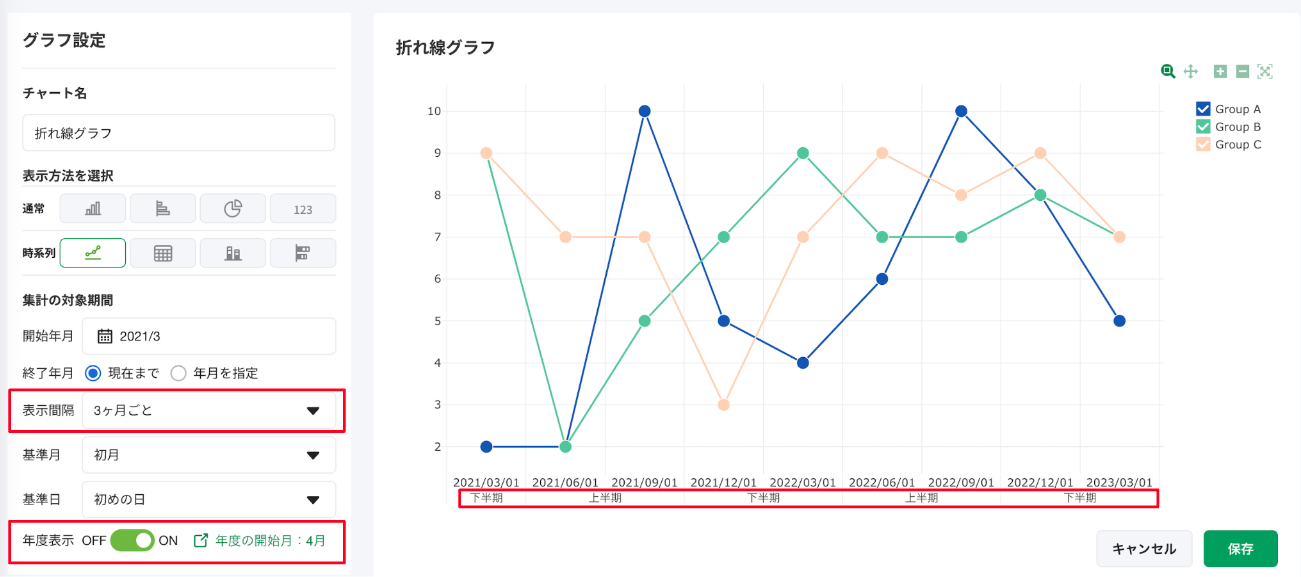The height and width of the screenshot is (577, 1301).
Task: Choose the 123 numeric display option
Action: [x=303, y=208]
